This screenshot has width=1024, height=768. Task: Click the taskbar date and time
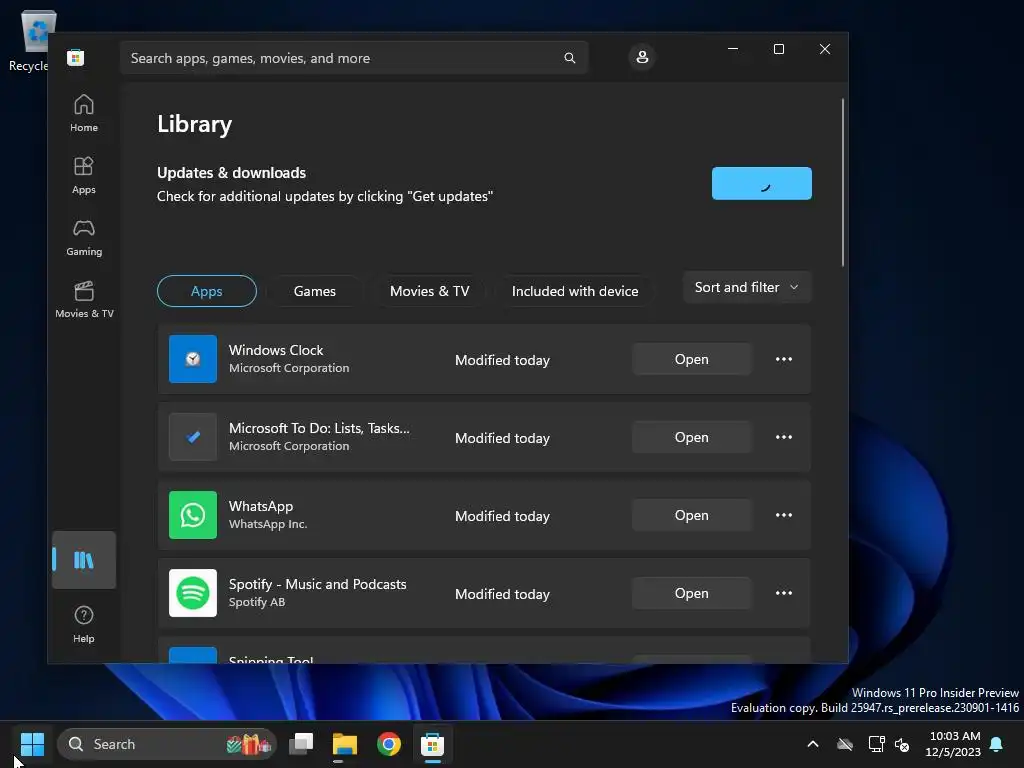click(x=953, y=744)
